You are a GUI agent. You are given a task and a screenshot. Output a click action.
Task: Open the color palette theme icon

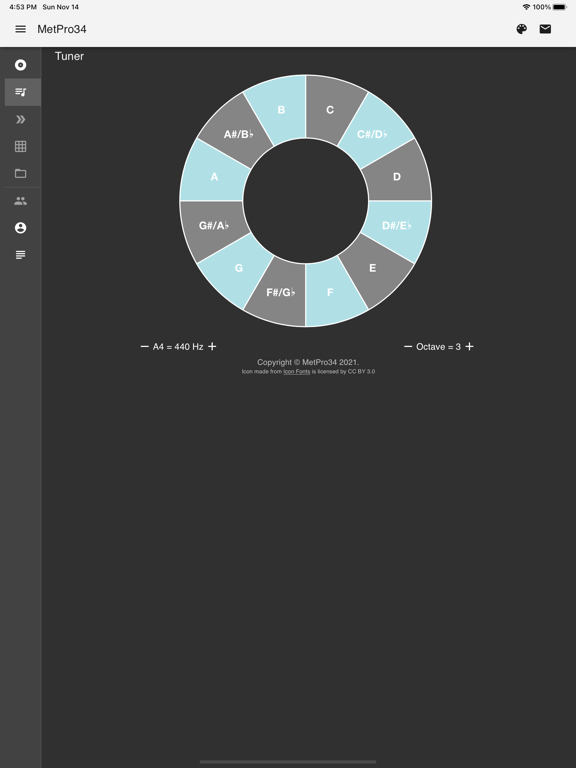522,29
